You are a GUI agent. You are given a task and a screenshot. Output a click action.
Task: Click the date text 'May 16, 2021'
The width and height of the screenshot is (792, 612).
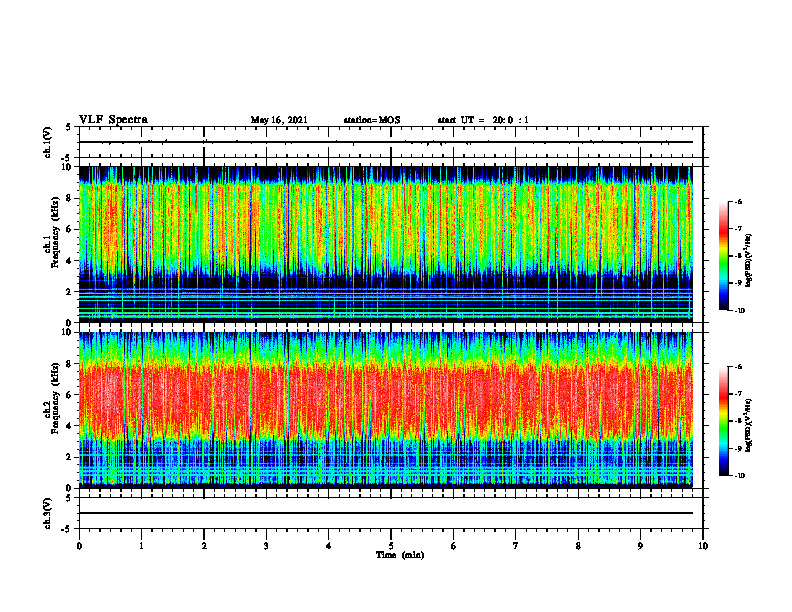[x=279, y=120]
